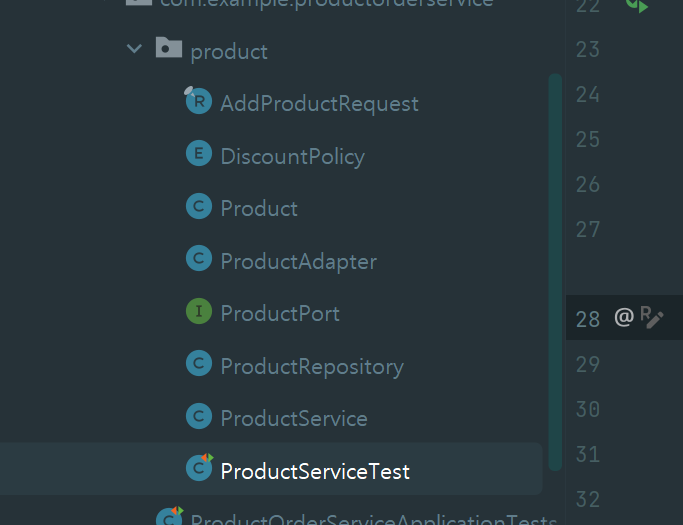
Task: Click the DiscountPolicy enum icon
Action: pyautogui.click(x=199, y=153)
